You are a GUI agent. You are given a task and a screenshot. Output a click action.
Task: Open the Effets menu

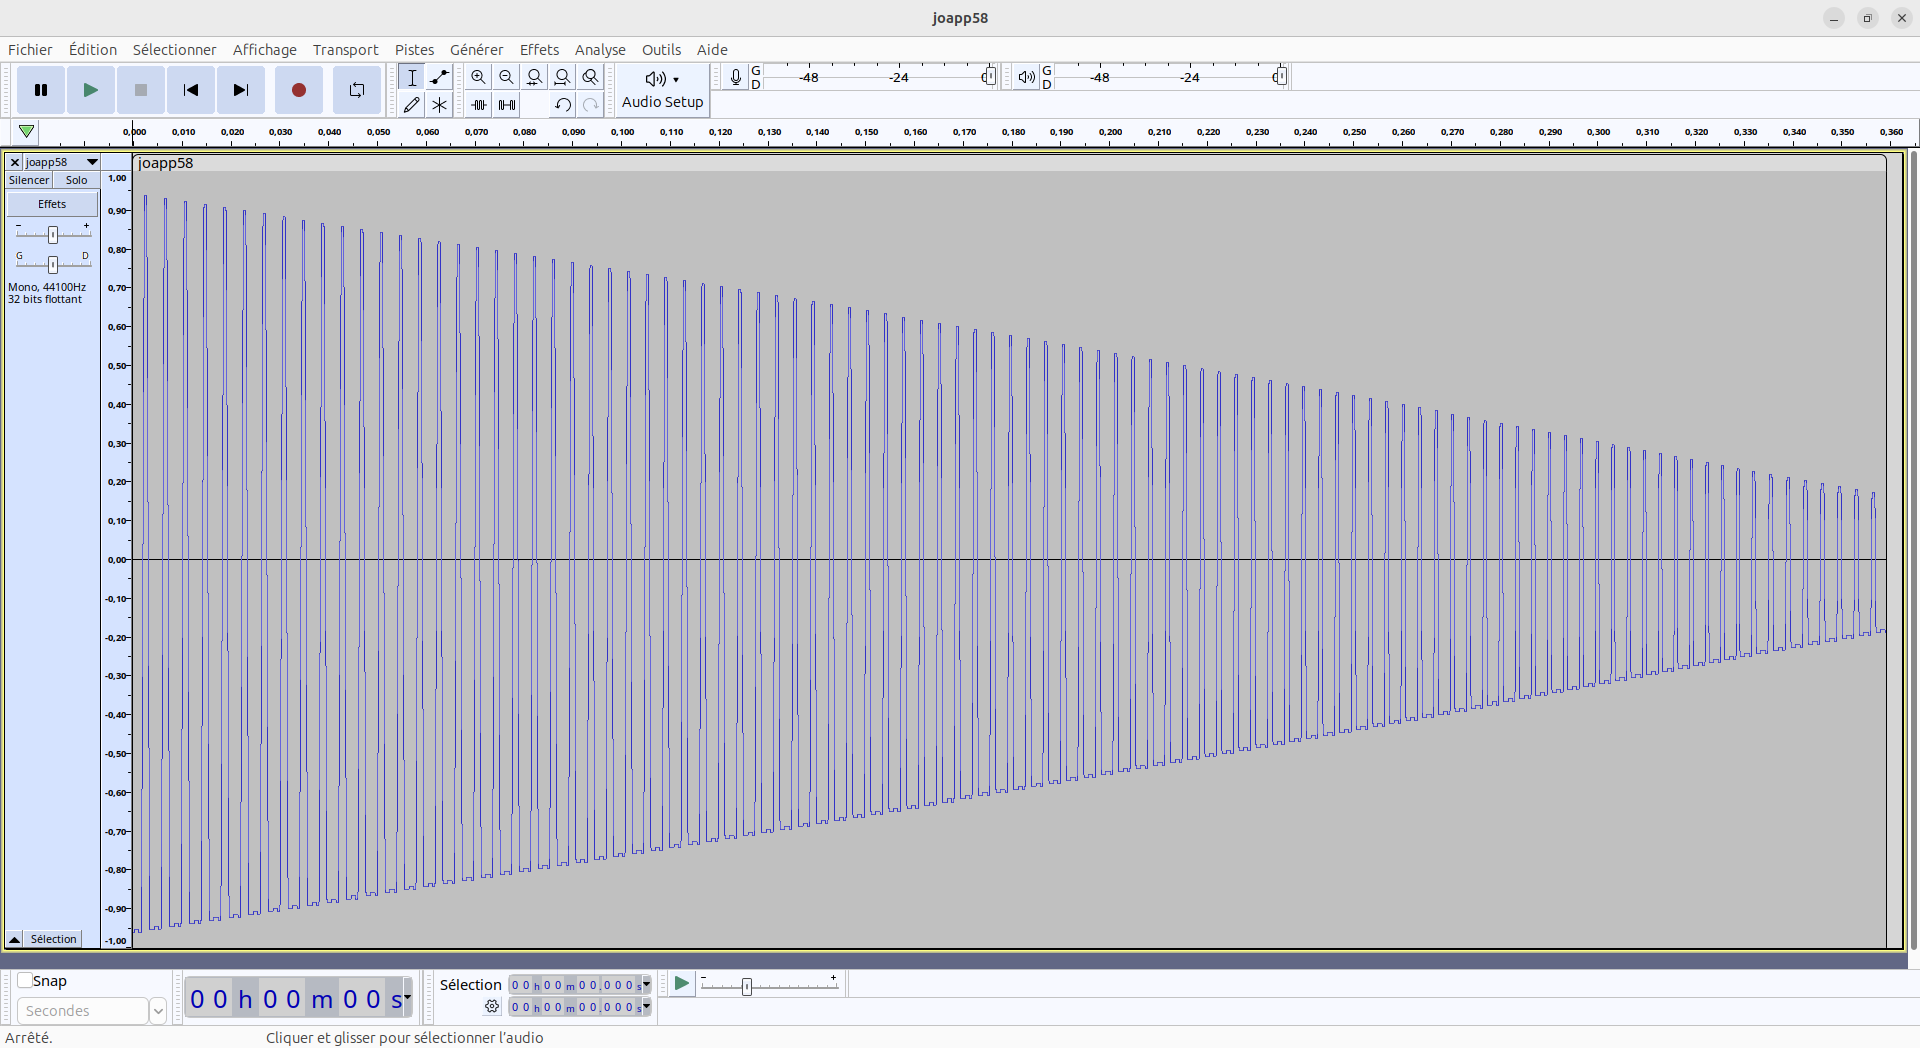(539, 50)
